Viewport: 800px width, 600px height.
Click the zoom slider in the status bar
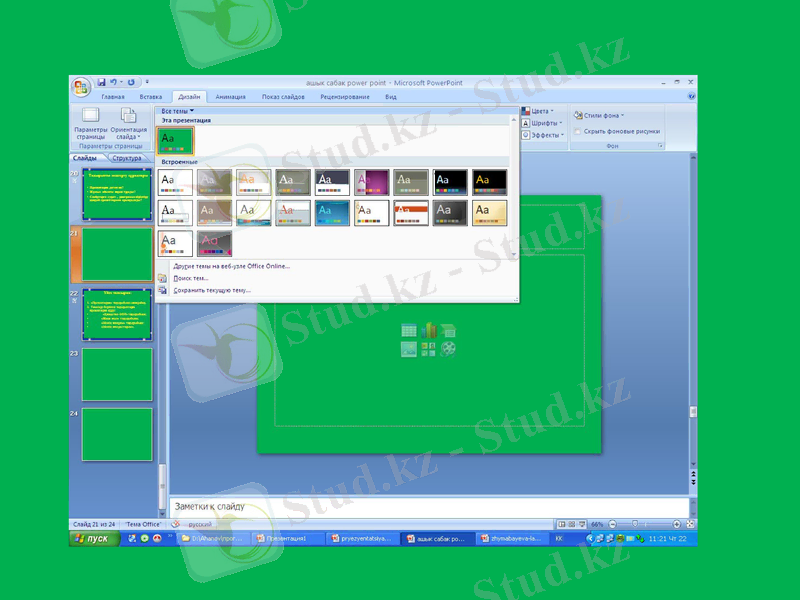634,524
